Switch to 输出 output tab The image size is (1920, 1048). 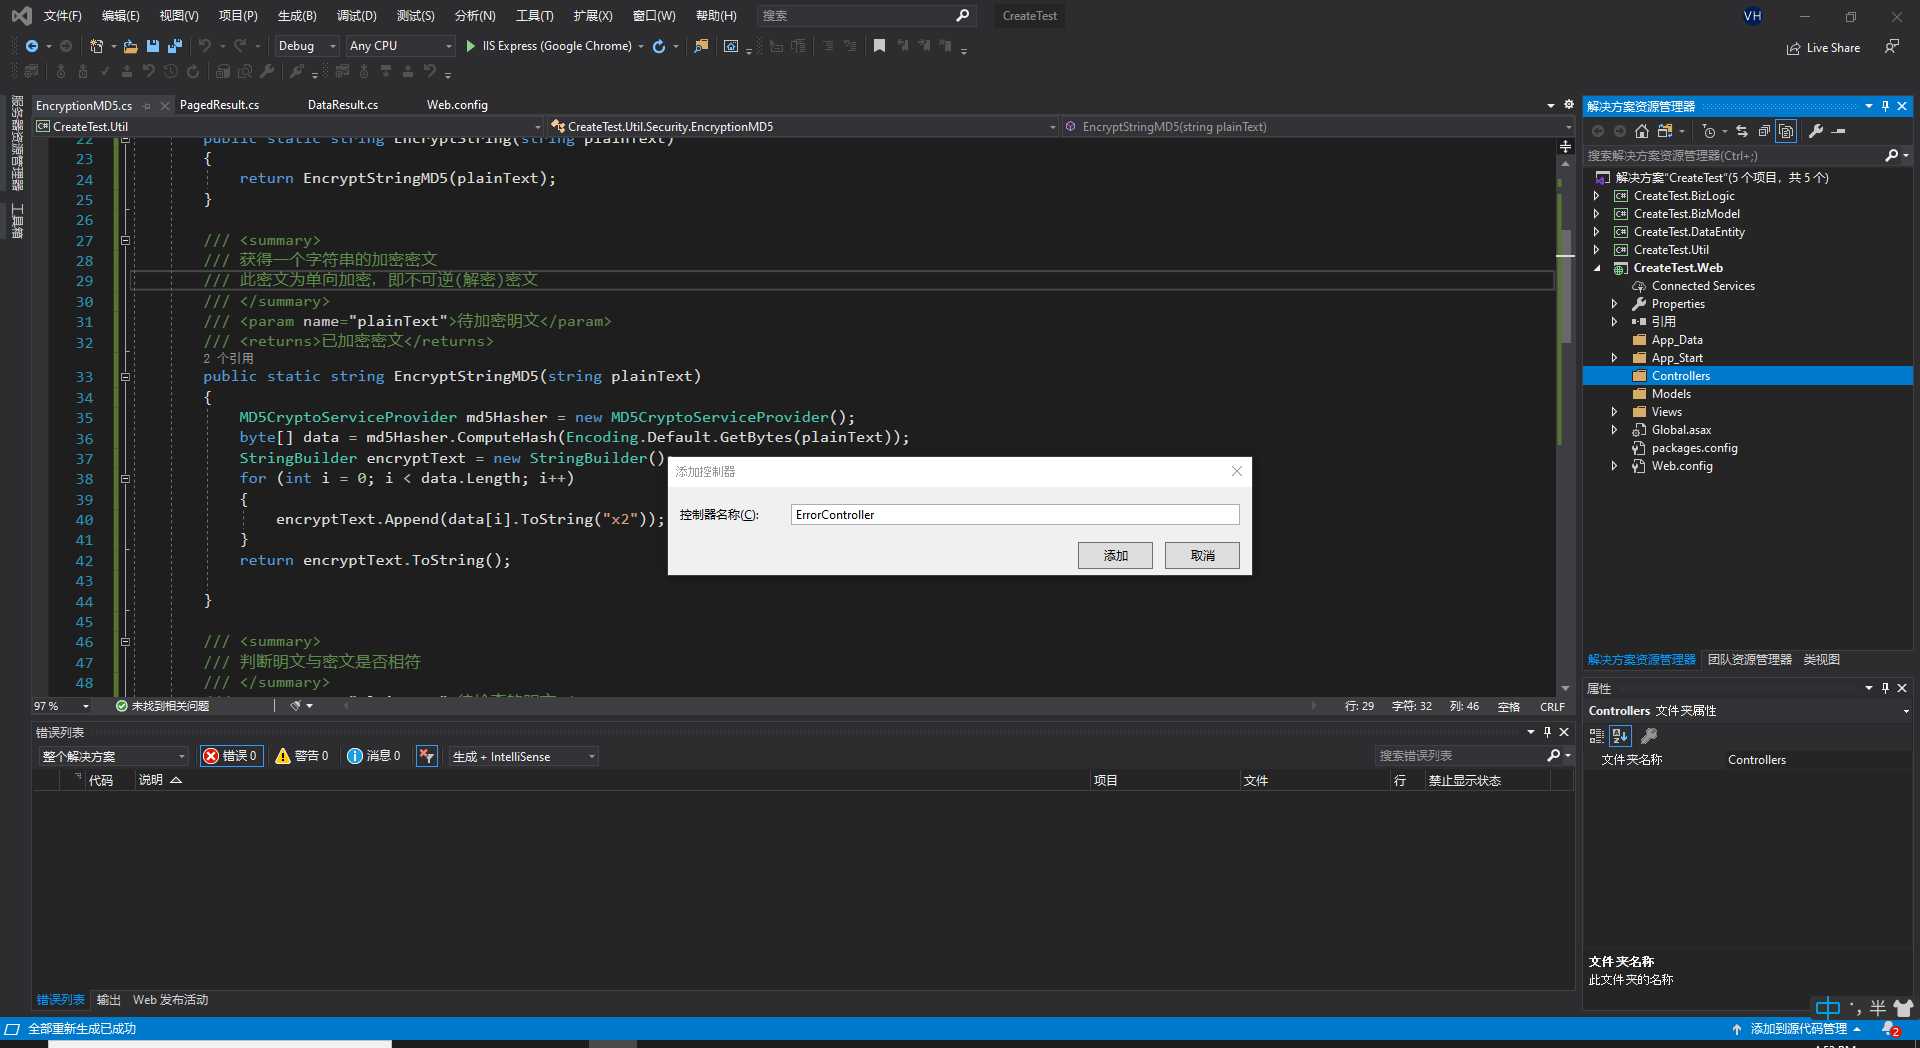coord(108,1000)
